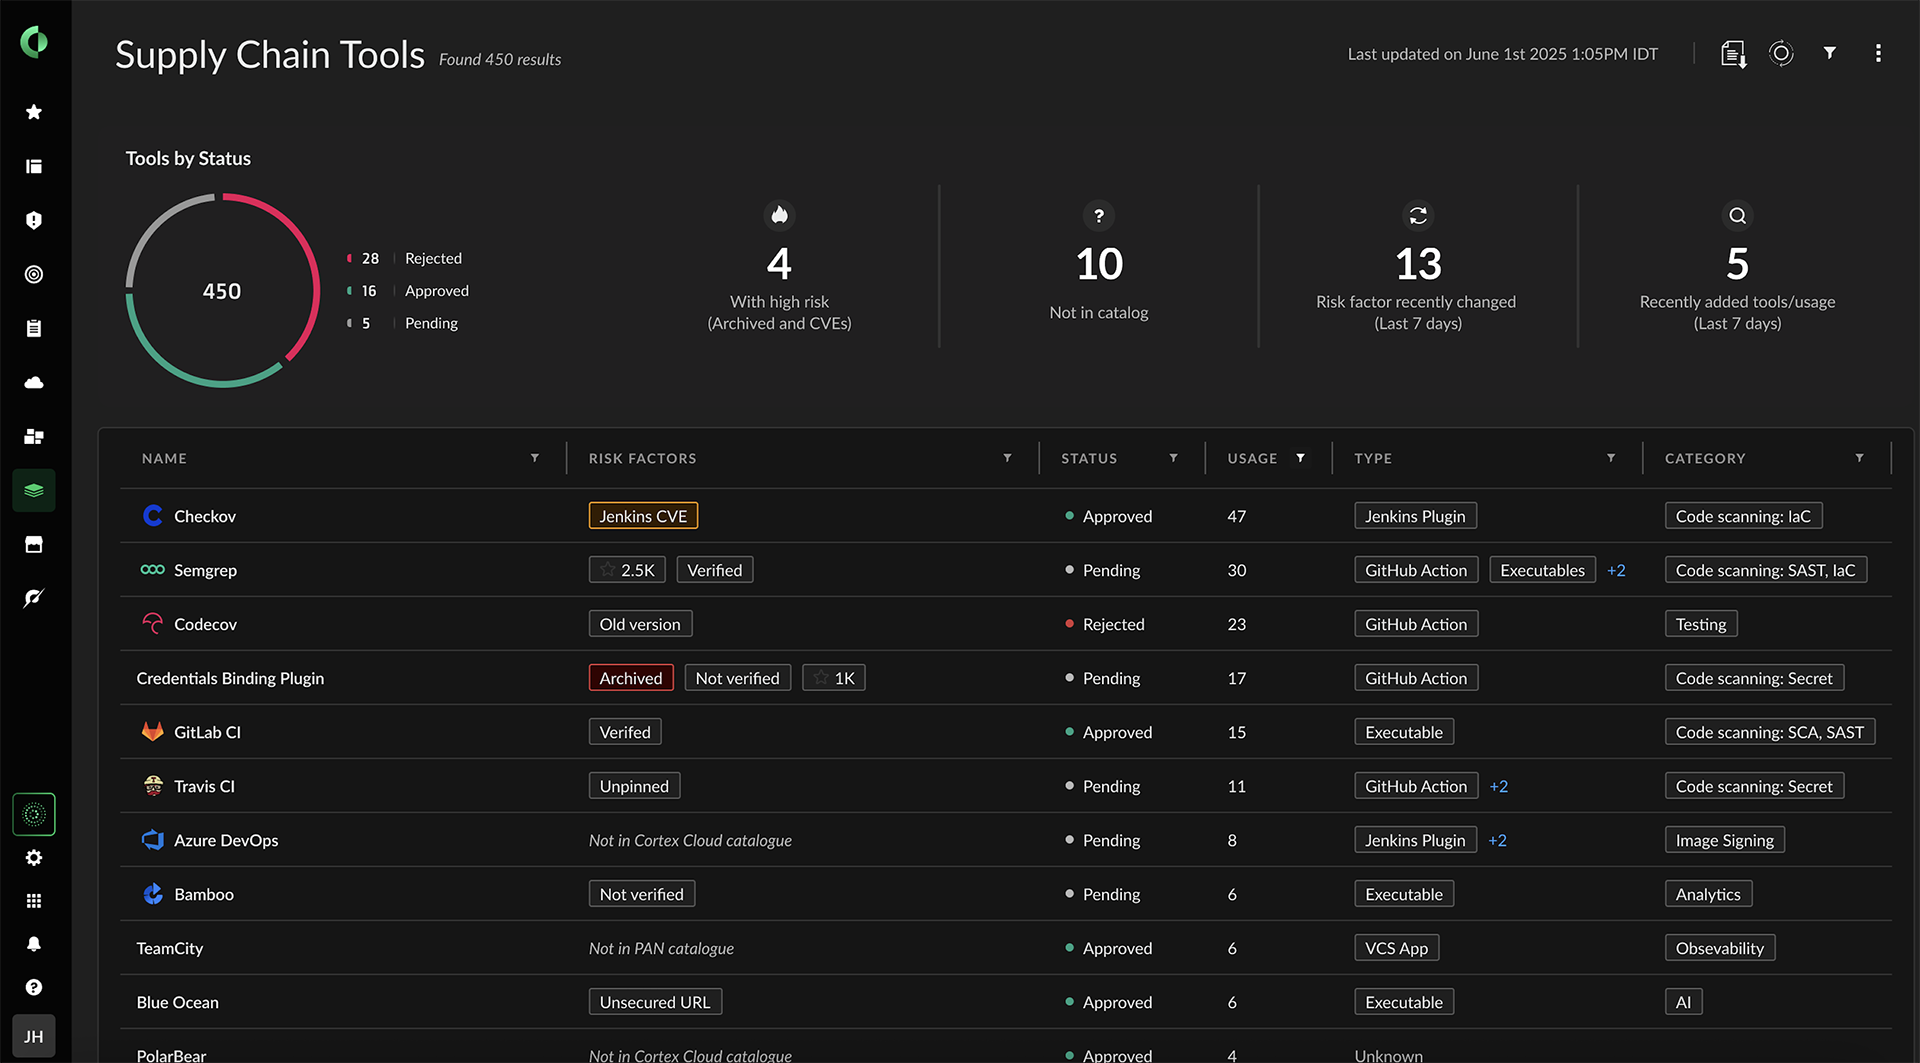Viewport: 1920px width, 1063px height.
Task: Click the notifications bell icon
Action: [x=34, y=944]
